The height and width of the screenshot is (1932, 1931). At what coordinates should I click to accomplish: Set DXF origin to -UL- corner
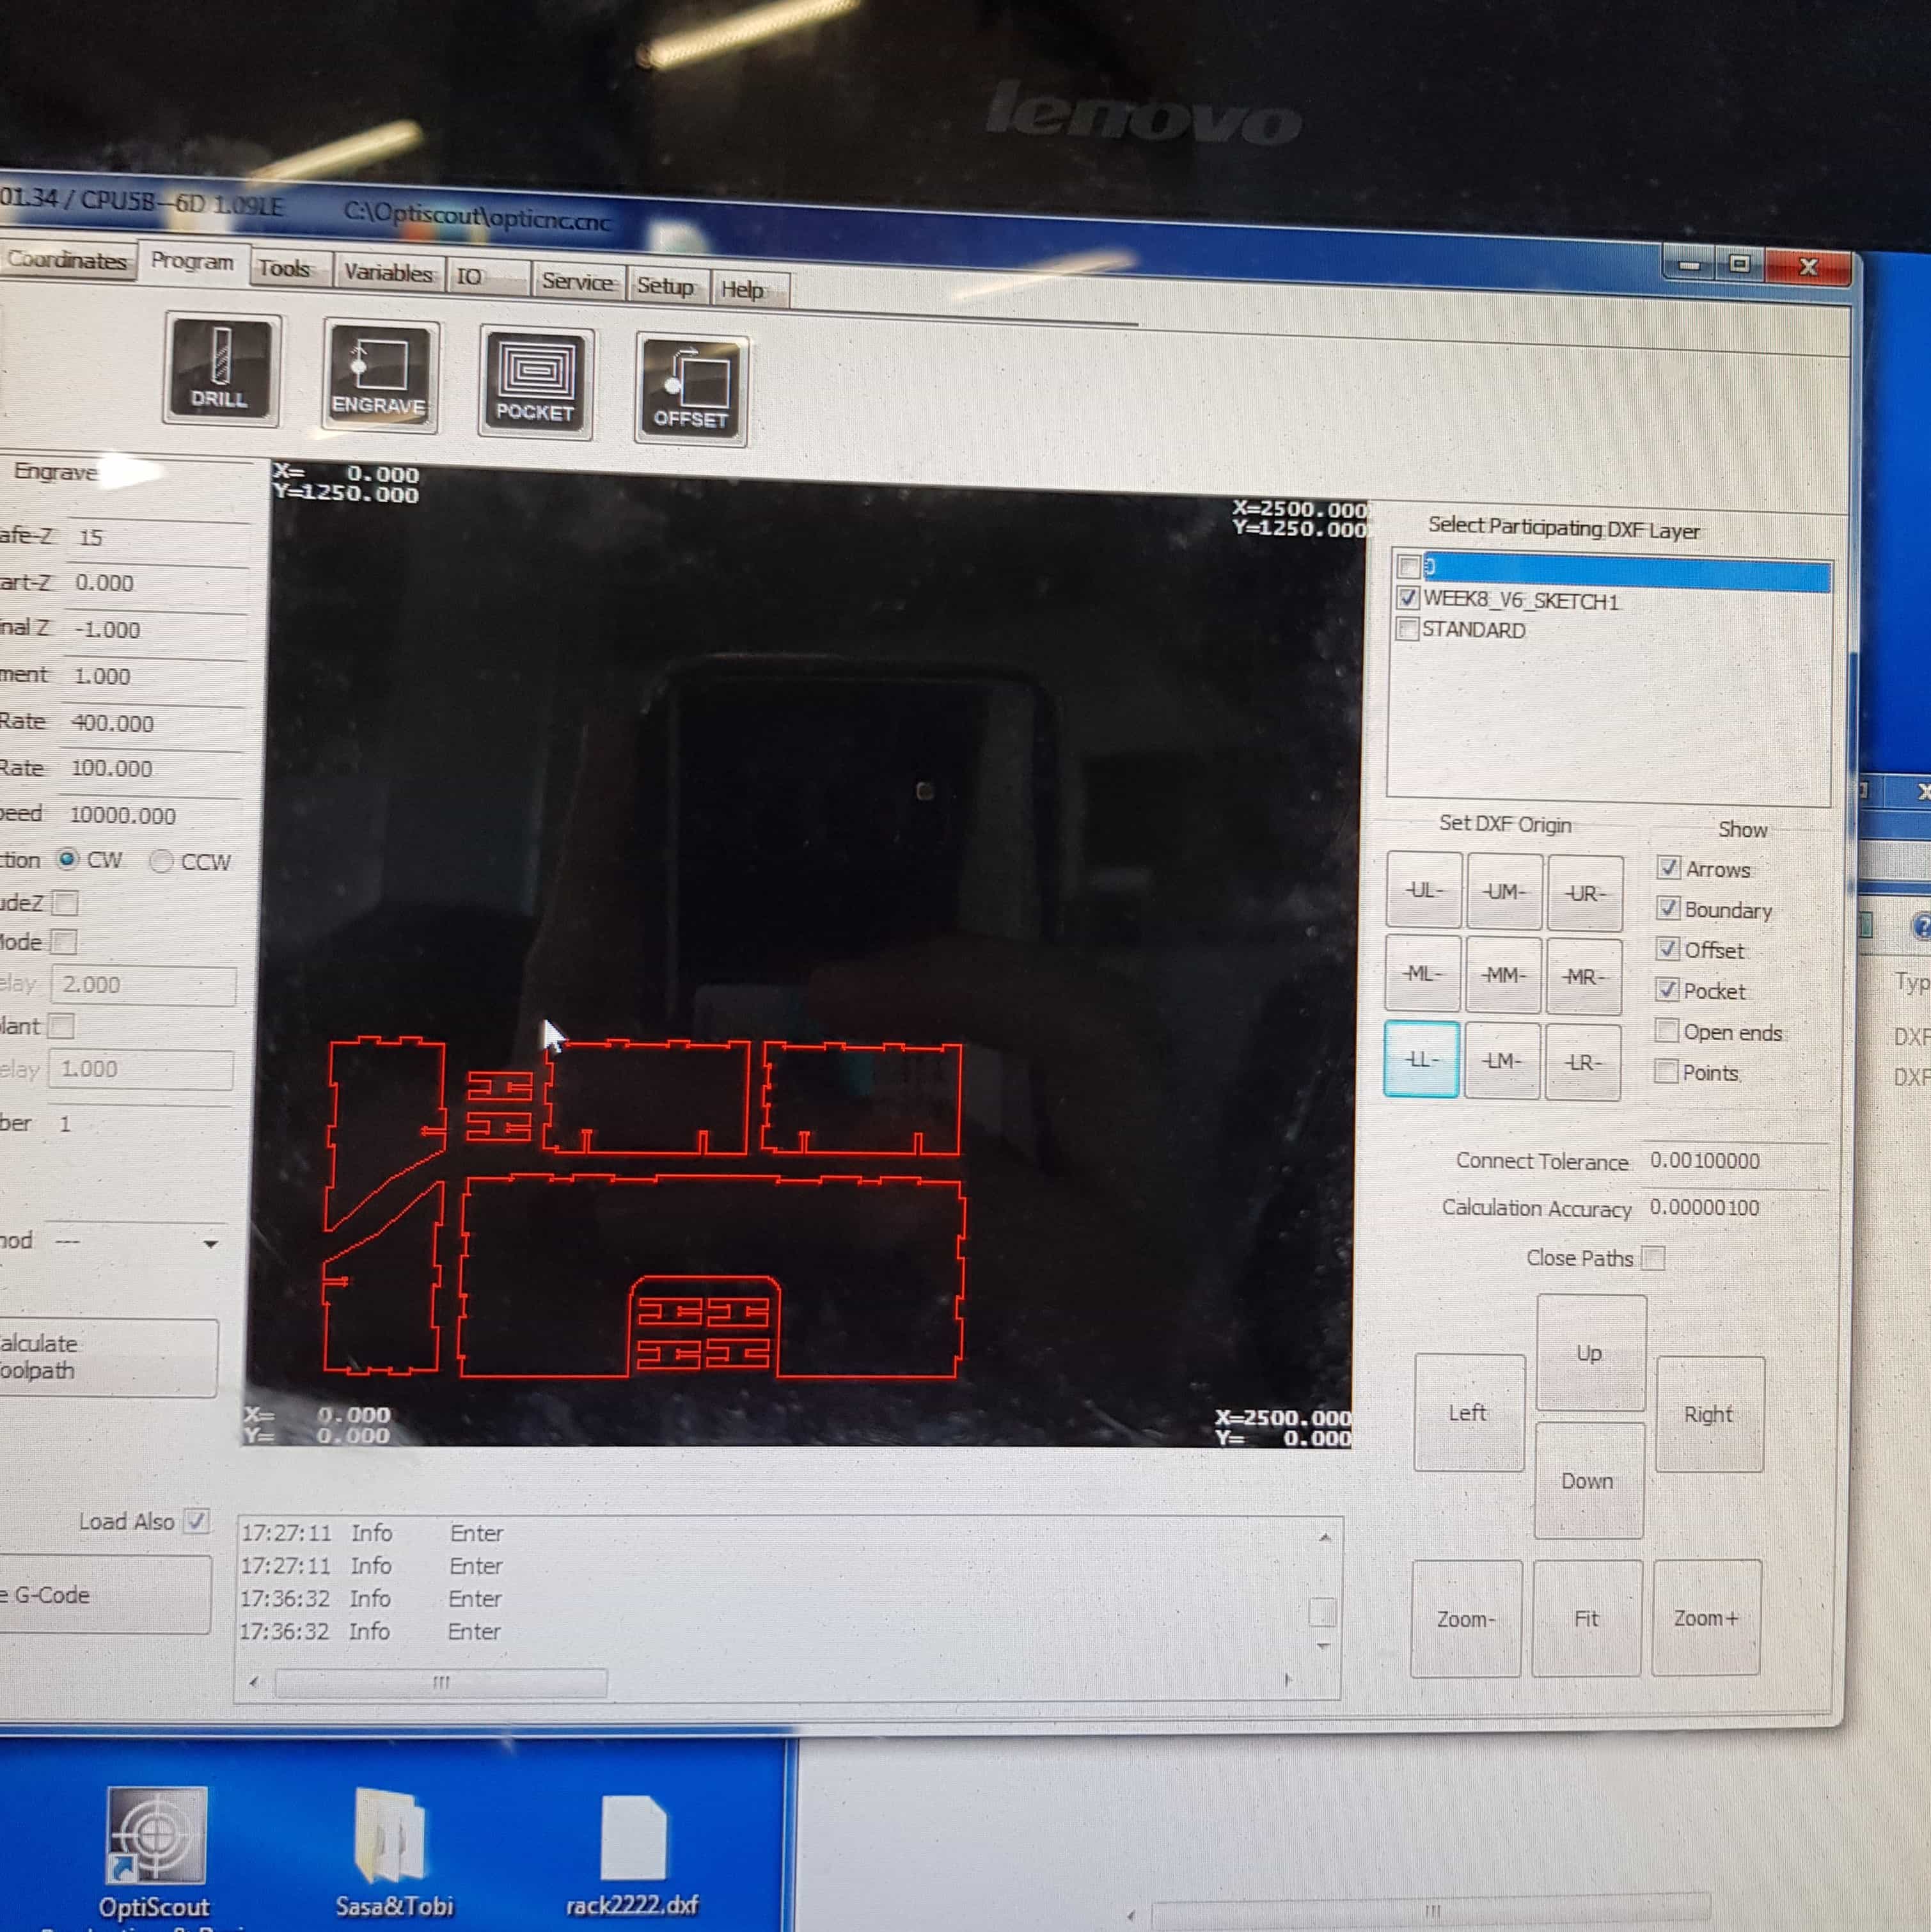tap(1423, 890)
